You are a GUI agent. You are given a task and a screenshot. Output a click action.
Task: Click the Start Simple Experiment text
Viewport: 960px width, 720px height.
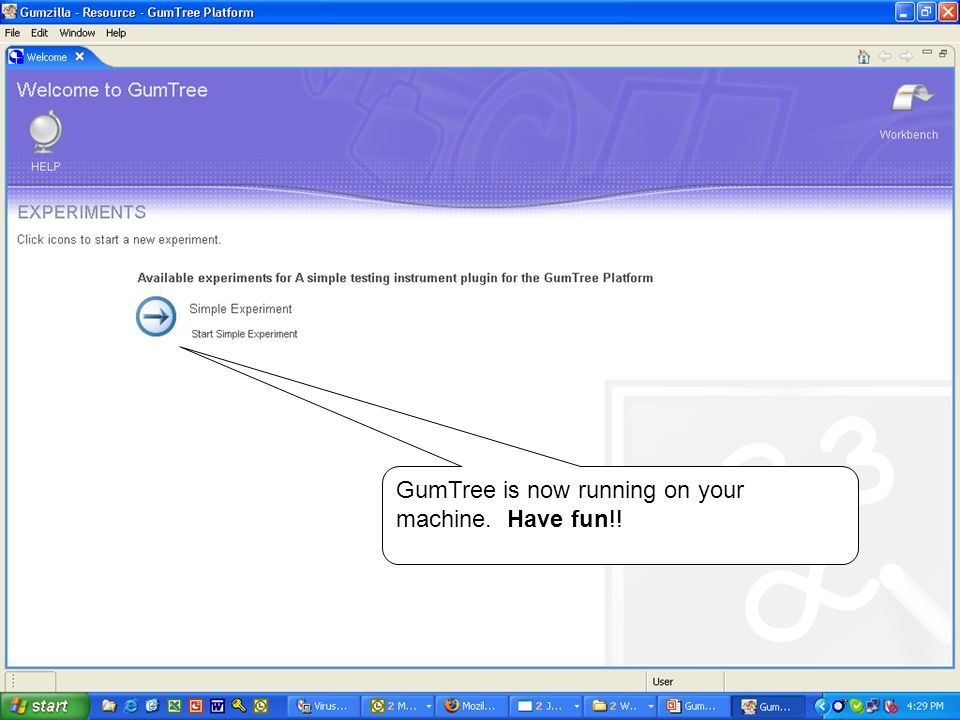[x=244, y=334]
